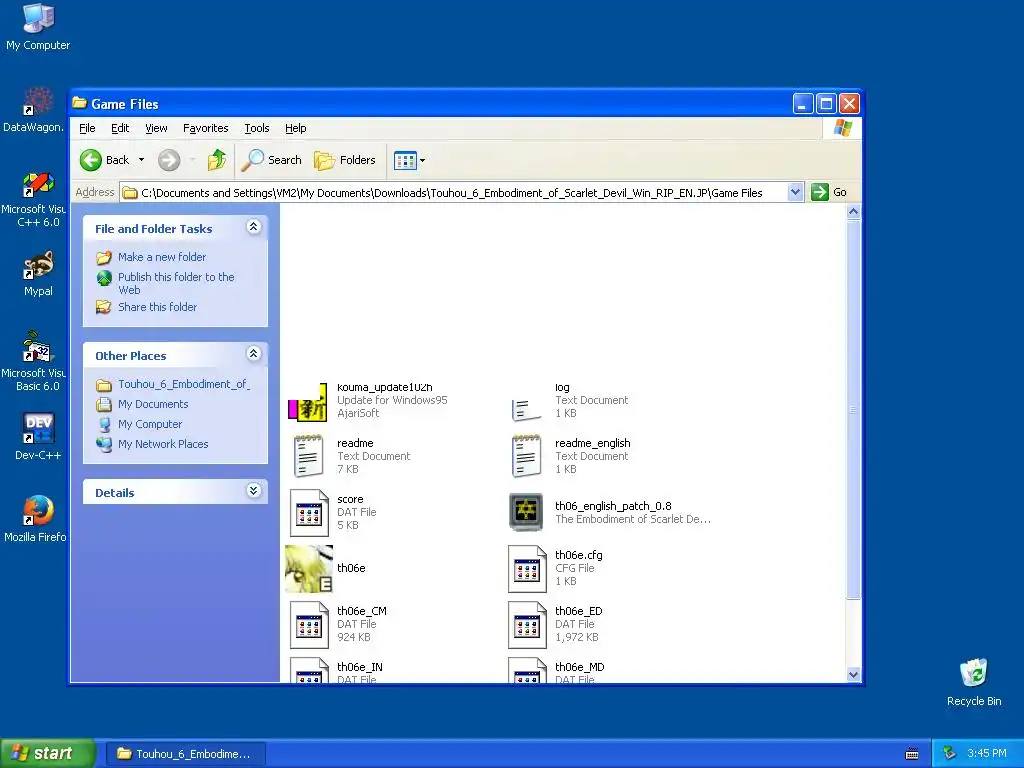Click the Game Files title bar folder icon
The width and height of the screenshot is (1024, 768).
tap(80, 103)
